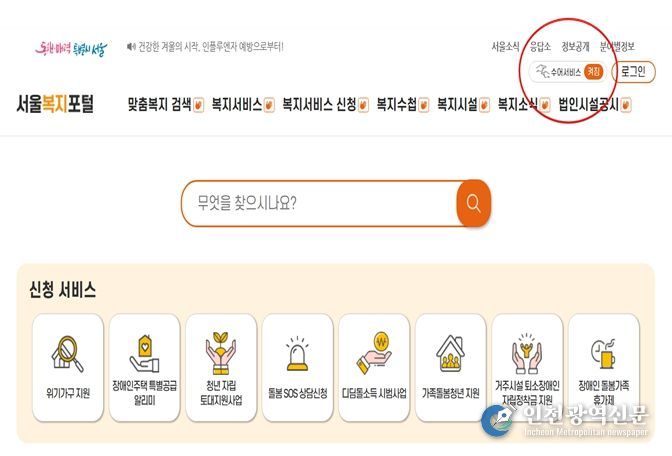Select 청년 자립 토대지원사업 icon card
This screenshot has height=456, width=672.
(x=221, y=367)
